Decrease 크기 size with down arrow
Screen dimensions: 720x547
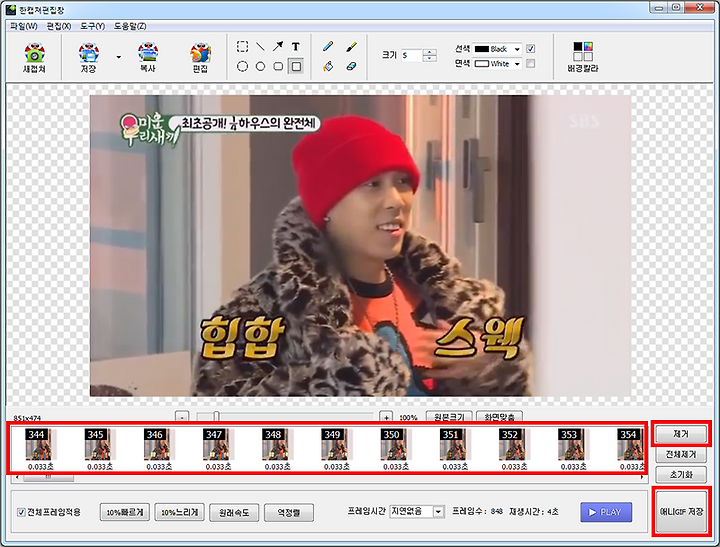click(x=429, y=59)
